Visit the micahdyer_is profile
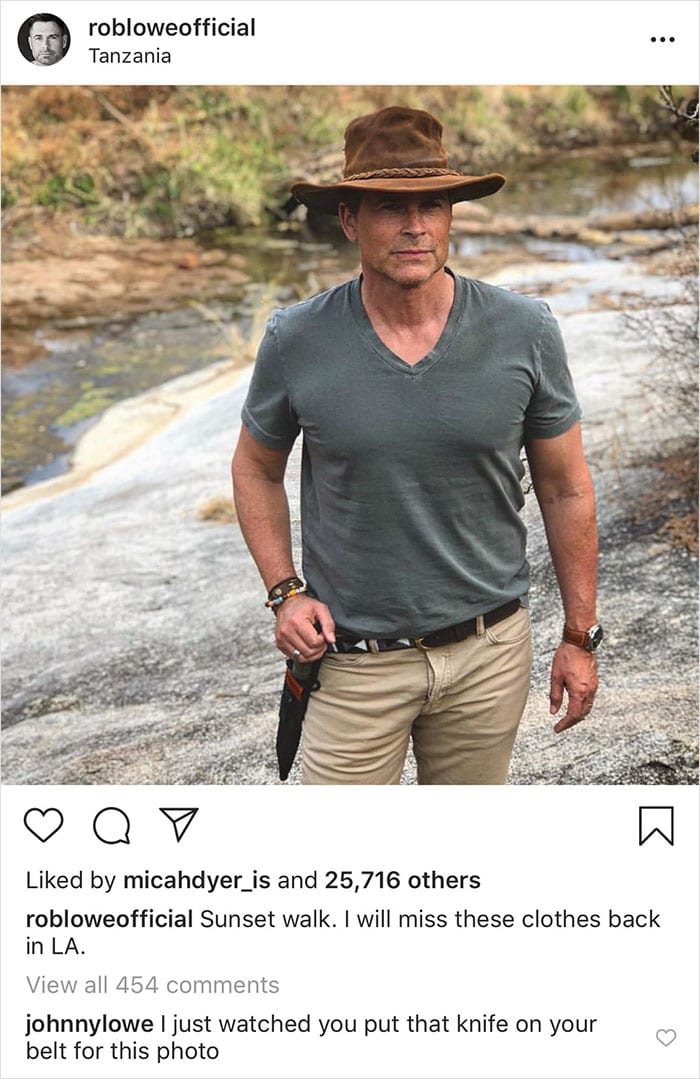Screen dimensions: 700x1079 tap(196, 881)
